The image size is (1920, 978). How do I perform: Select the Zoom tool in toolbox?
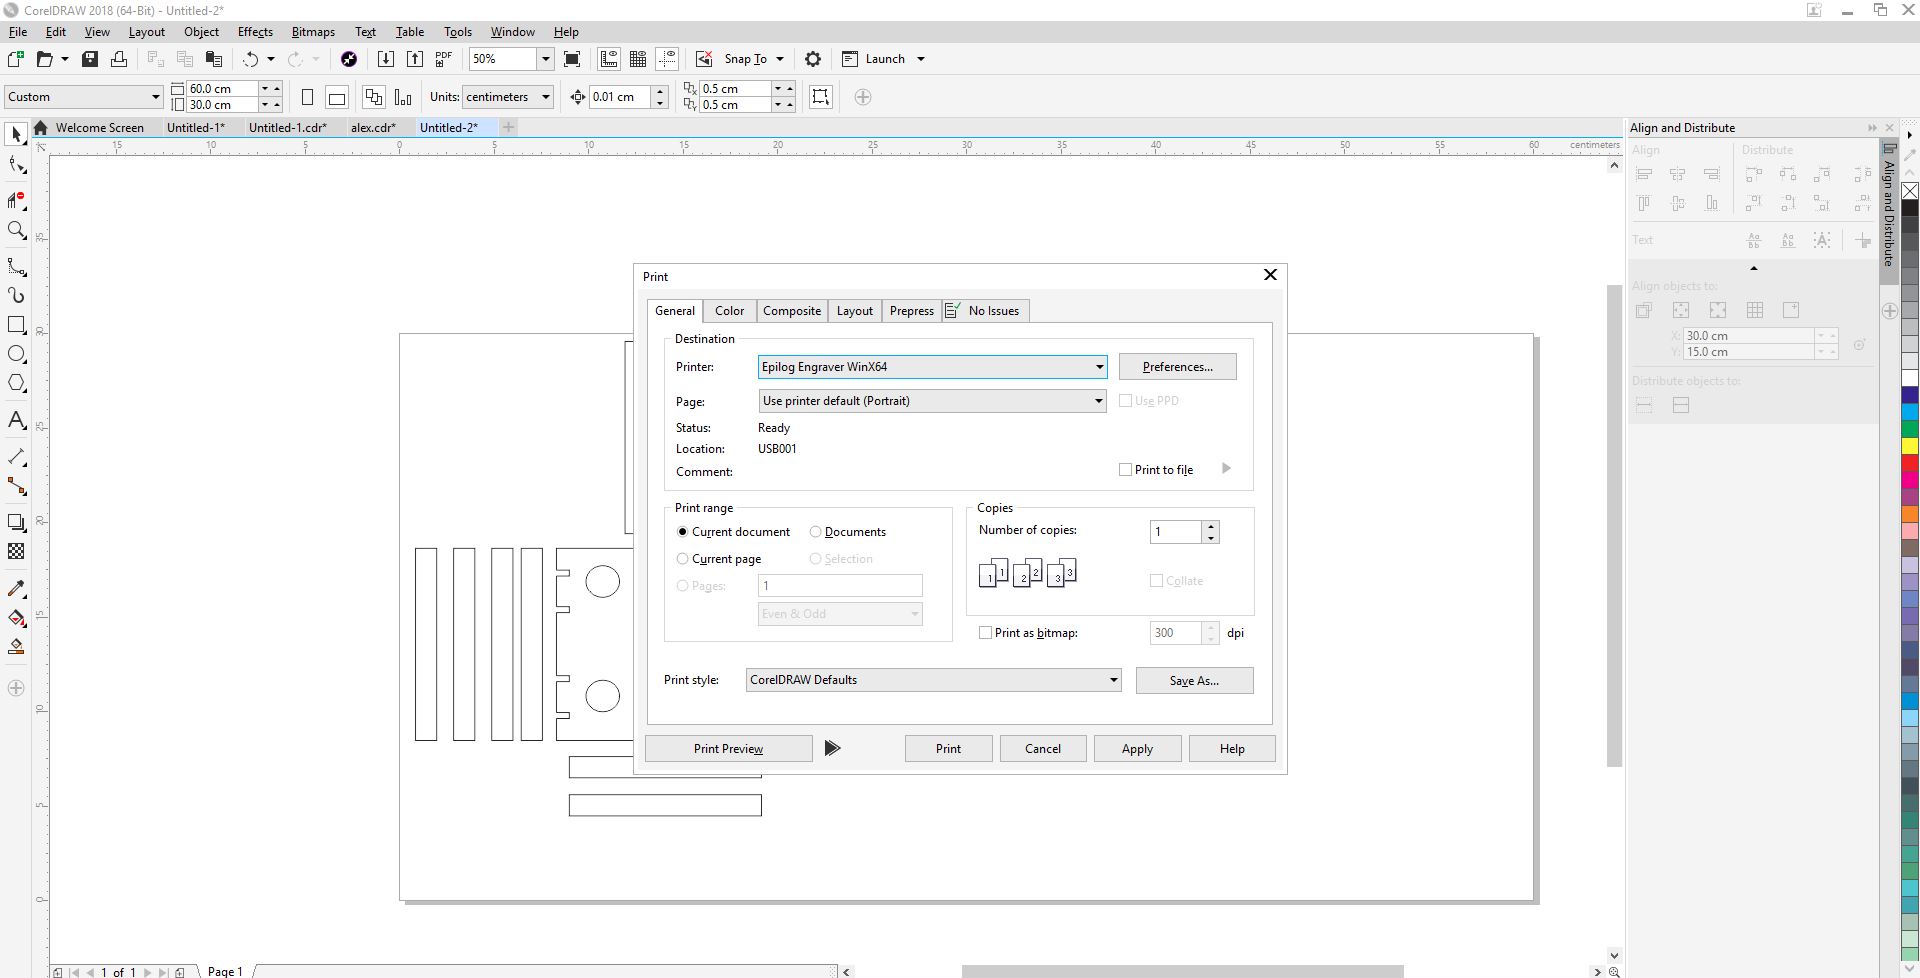click(x=16, y=231)
